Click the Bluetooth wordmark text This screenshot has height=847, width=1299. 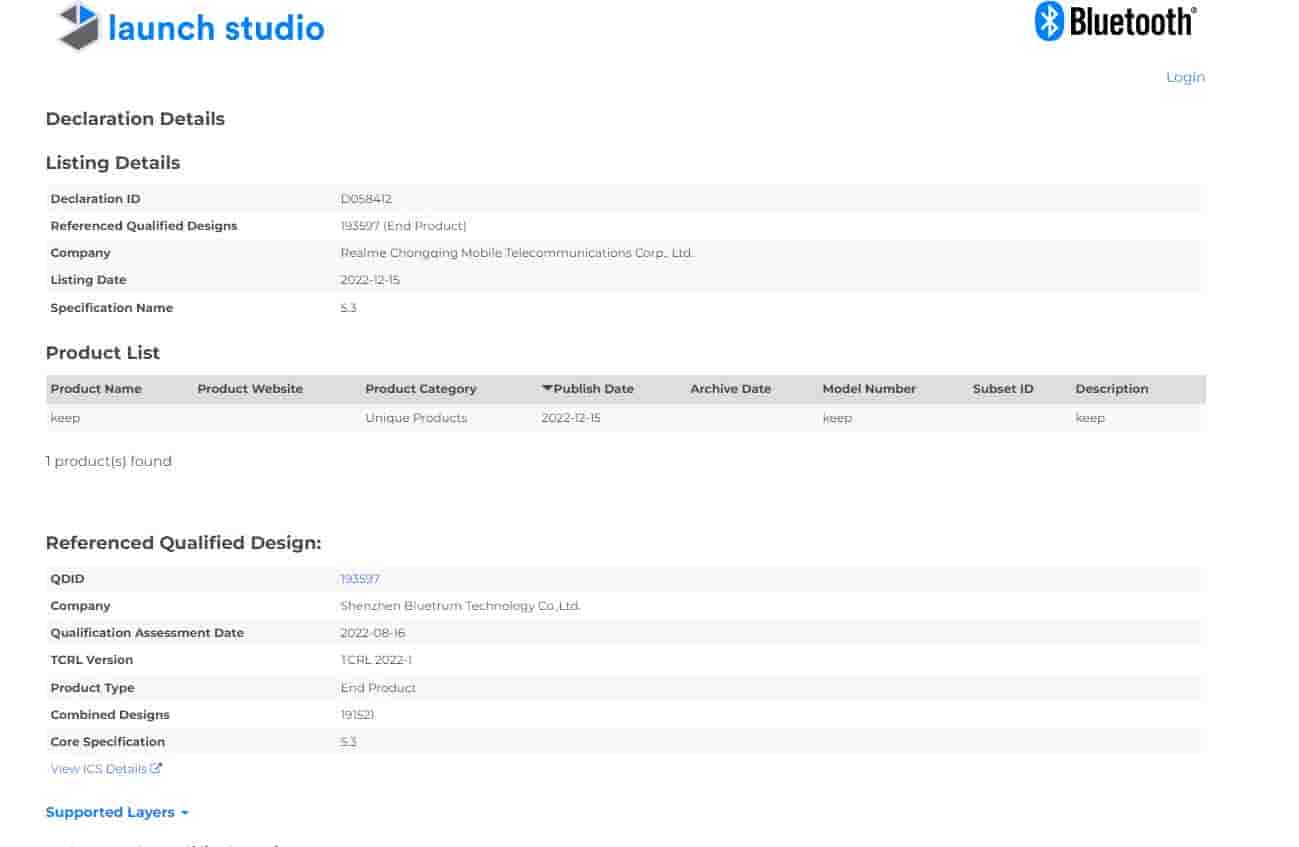click(1132, 21)
